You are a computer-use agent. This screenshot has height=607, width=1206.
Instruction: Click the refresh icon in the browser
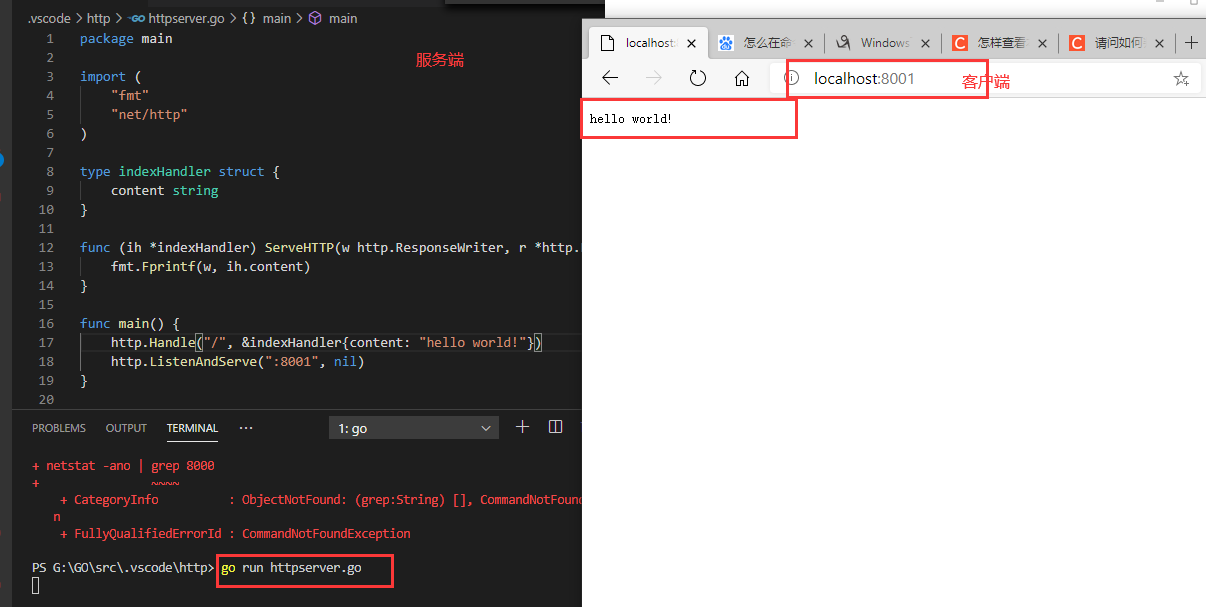coord(697,77)
